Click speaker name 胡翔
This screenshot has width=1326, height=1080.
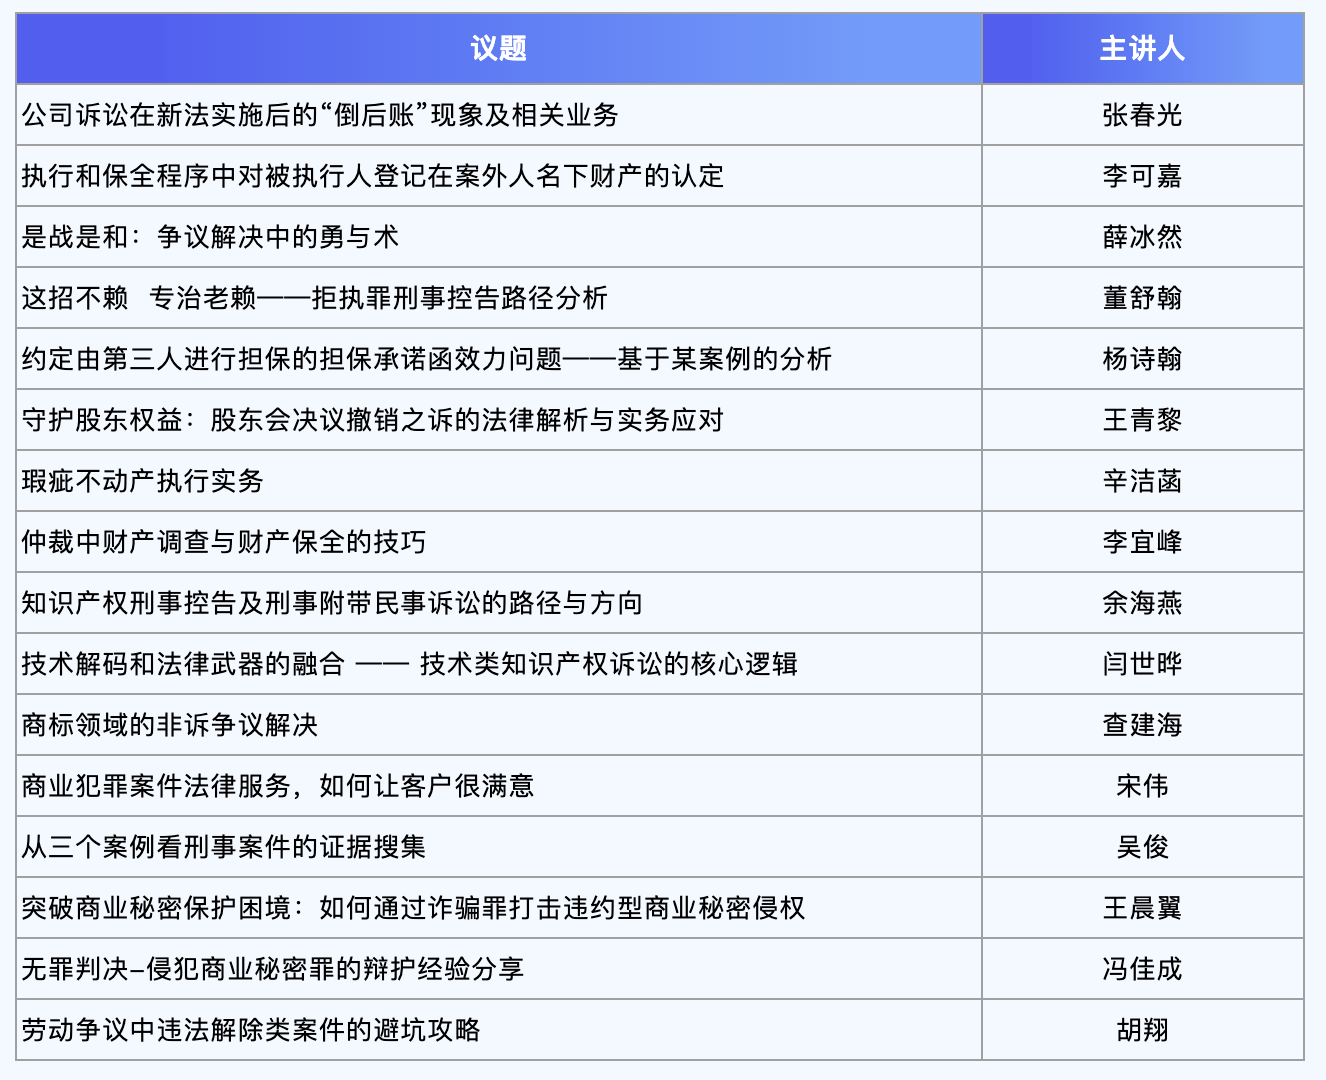click(1142, 1030)
